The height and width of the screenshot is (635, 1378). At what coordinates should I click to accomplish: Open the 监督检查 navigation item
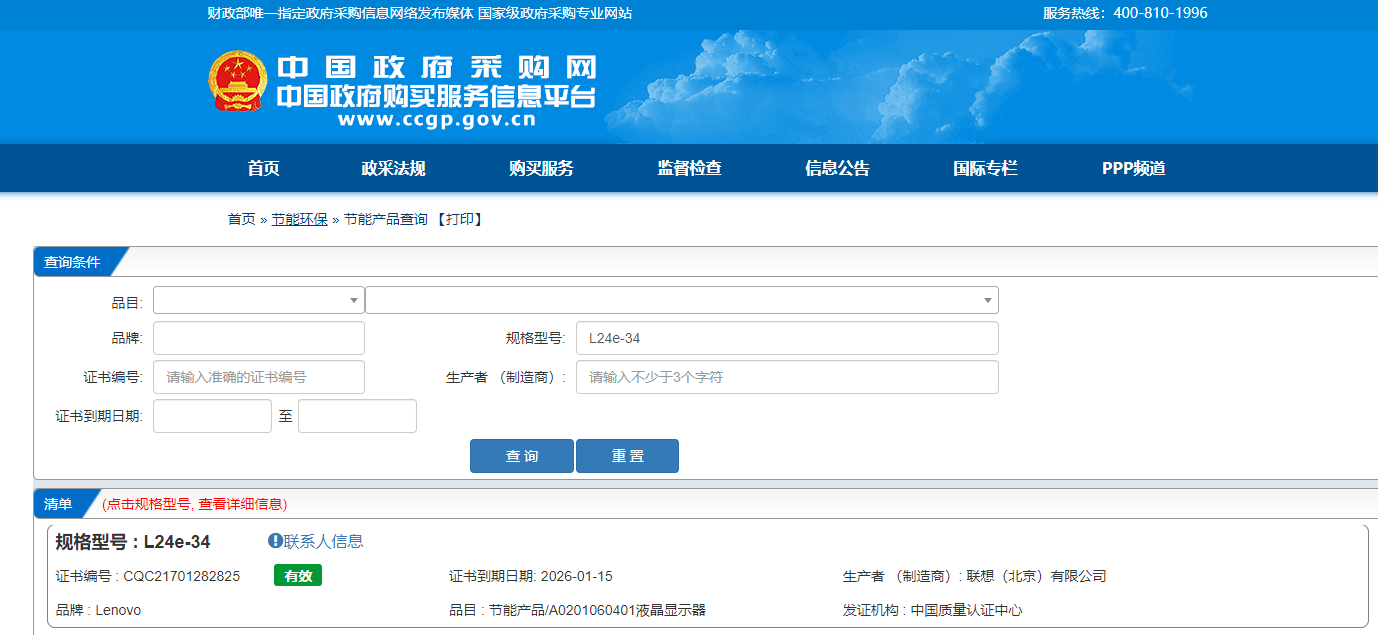[689, 168]
